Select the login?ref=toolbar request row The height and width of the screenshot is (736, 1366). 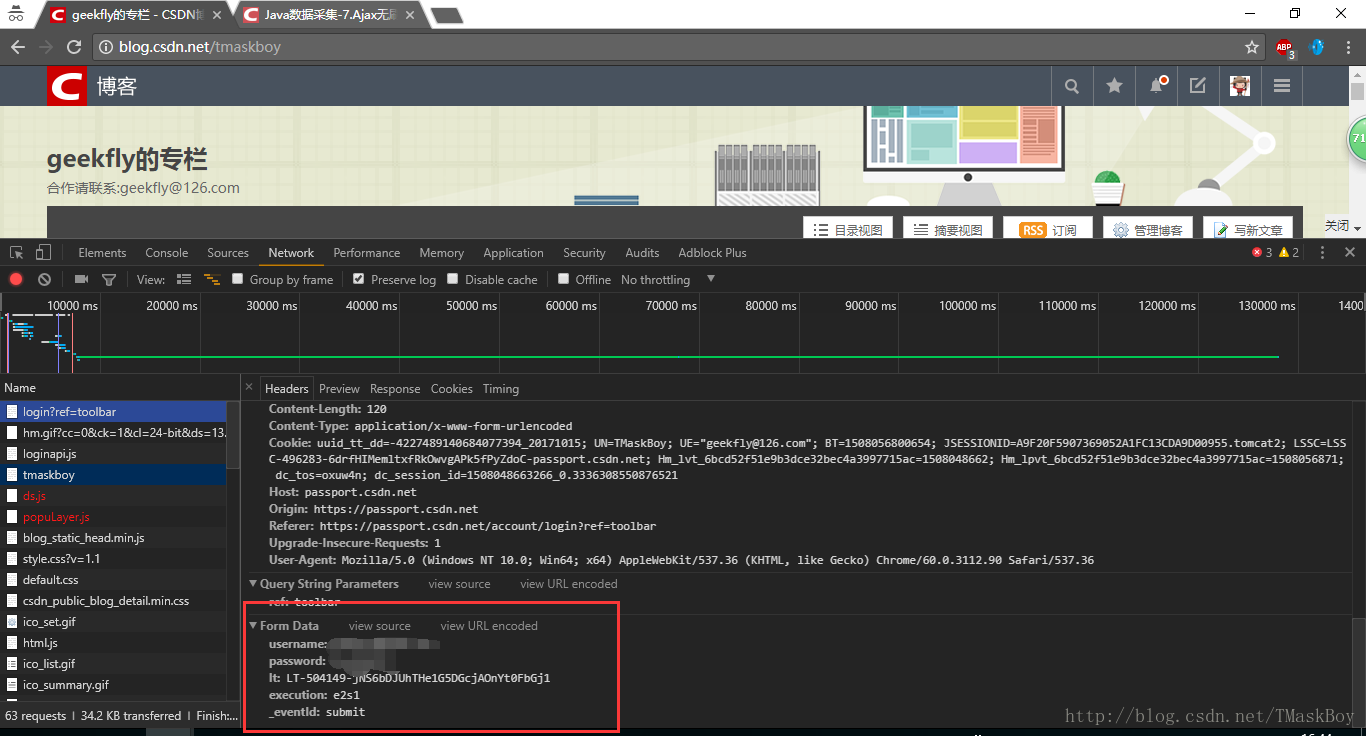[x=113, y=412]
